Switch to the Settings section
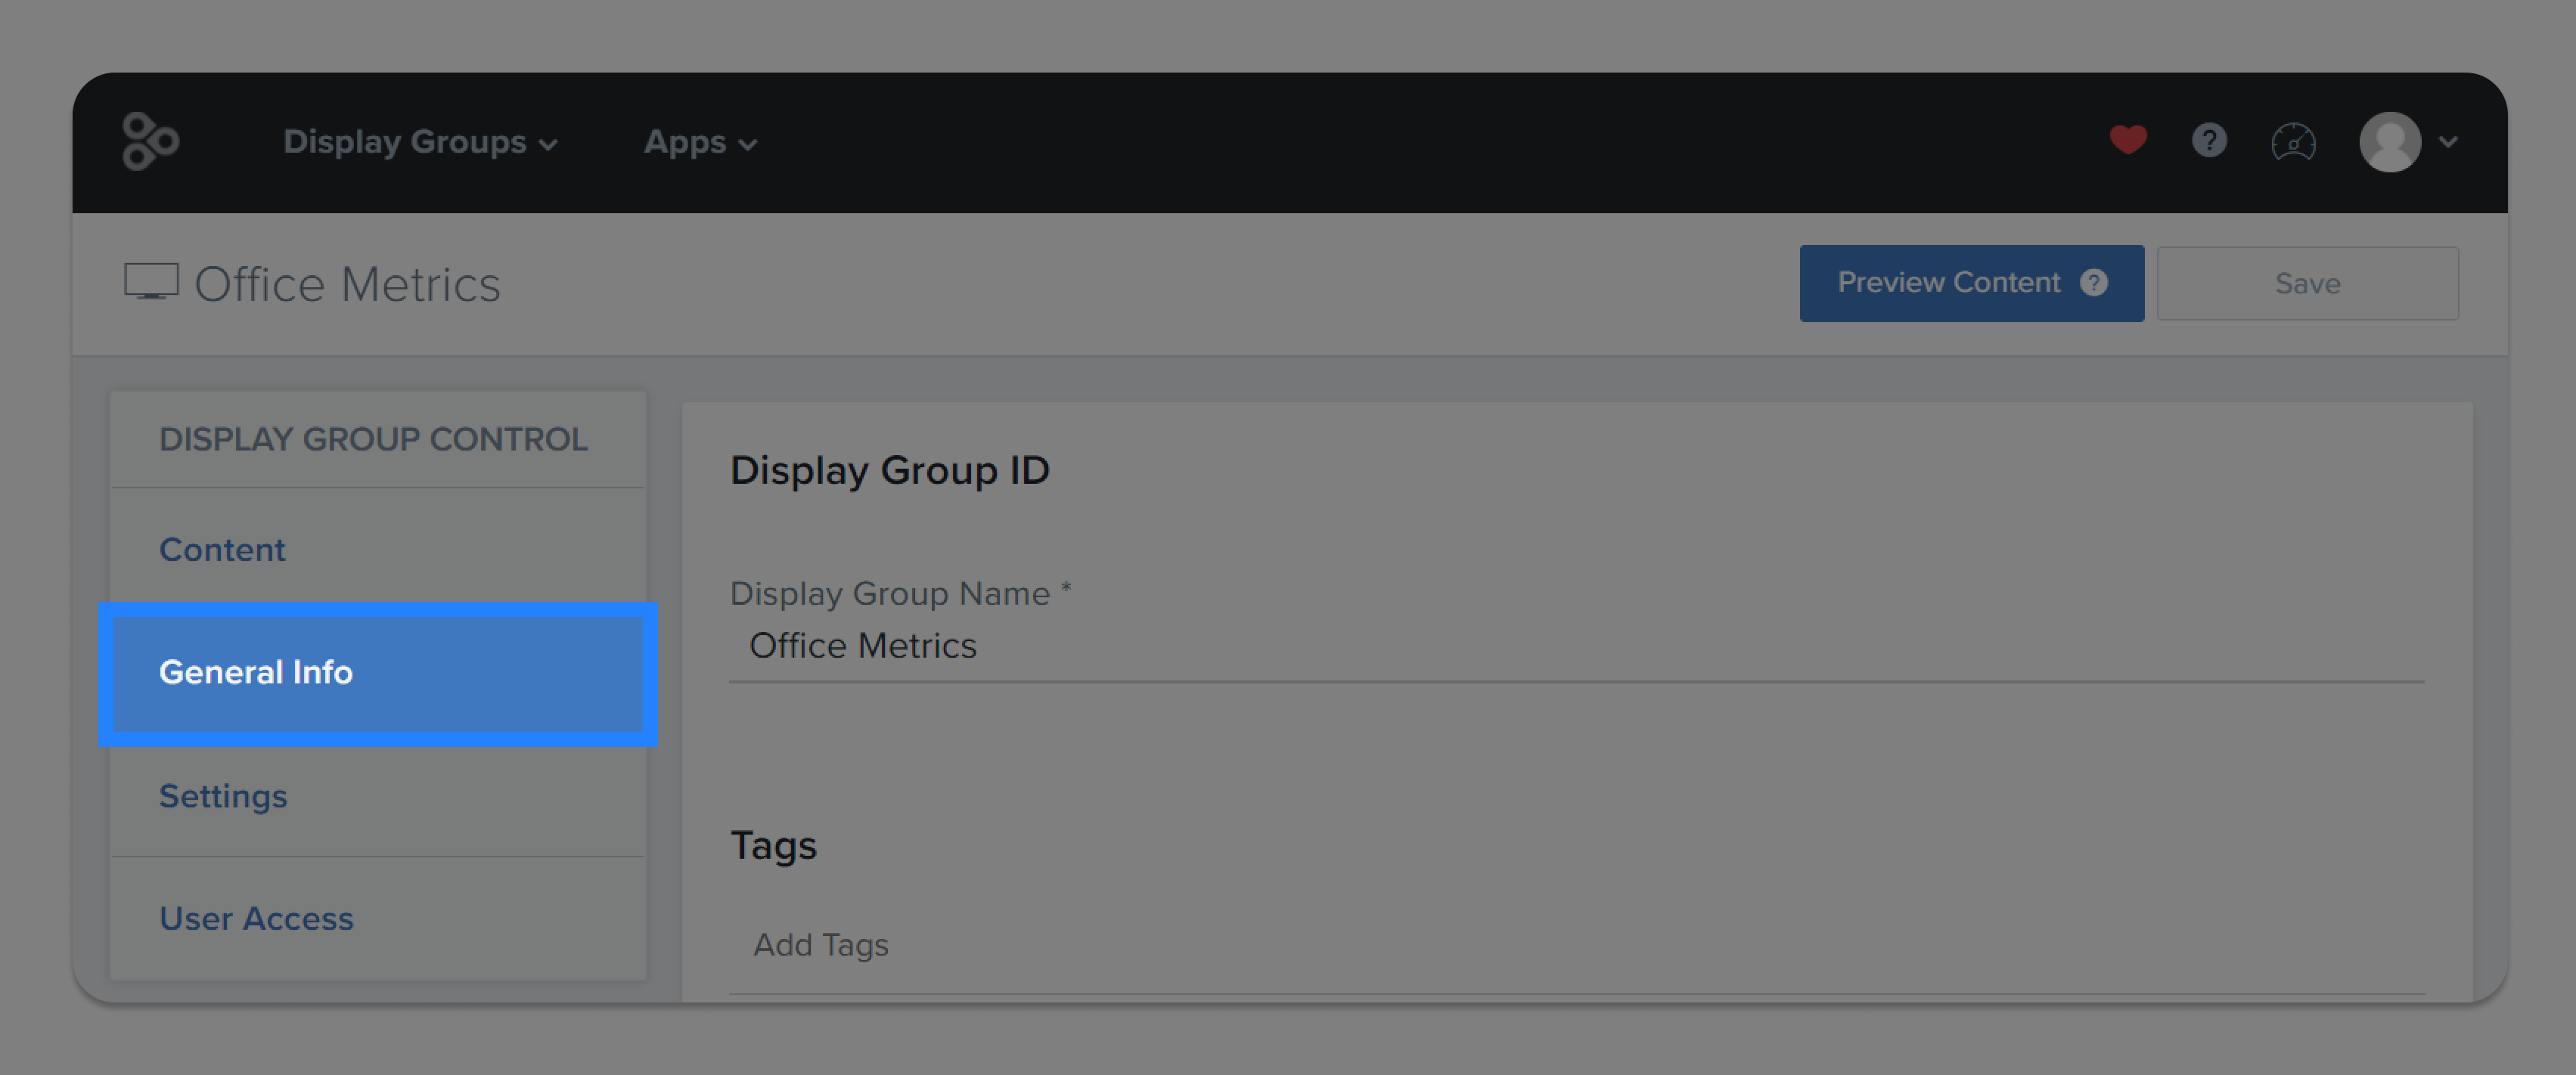Viewport: 2576px width, 1075px height. point(223,796)
